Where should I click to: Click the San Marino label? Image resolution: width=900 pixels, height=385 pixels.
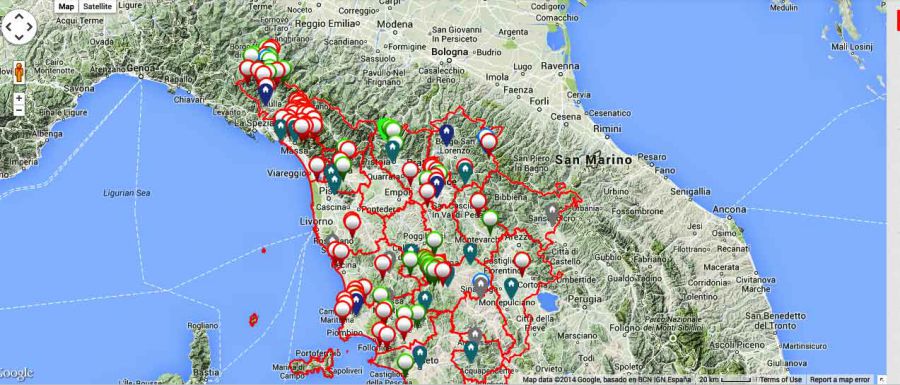[x=594, y=161]
